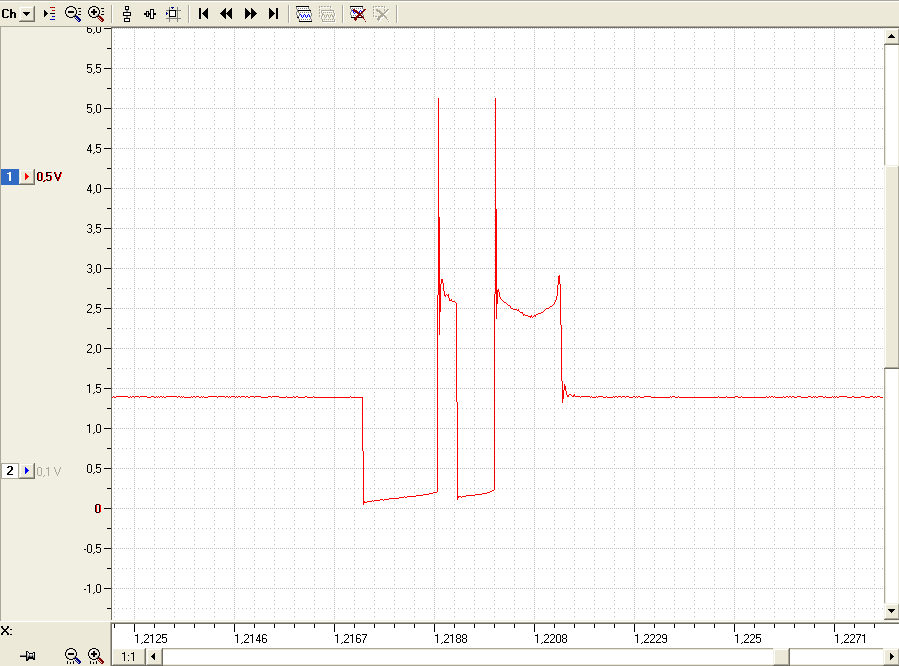The height and width of the screenshot is (666, 899).
Task: Click the horizontal scrollbar thumb
Action: point(781,656)
